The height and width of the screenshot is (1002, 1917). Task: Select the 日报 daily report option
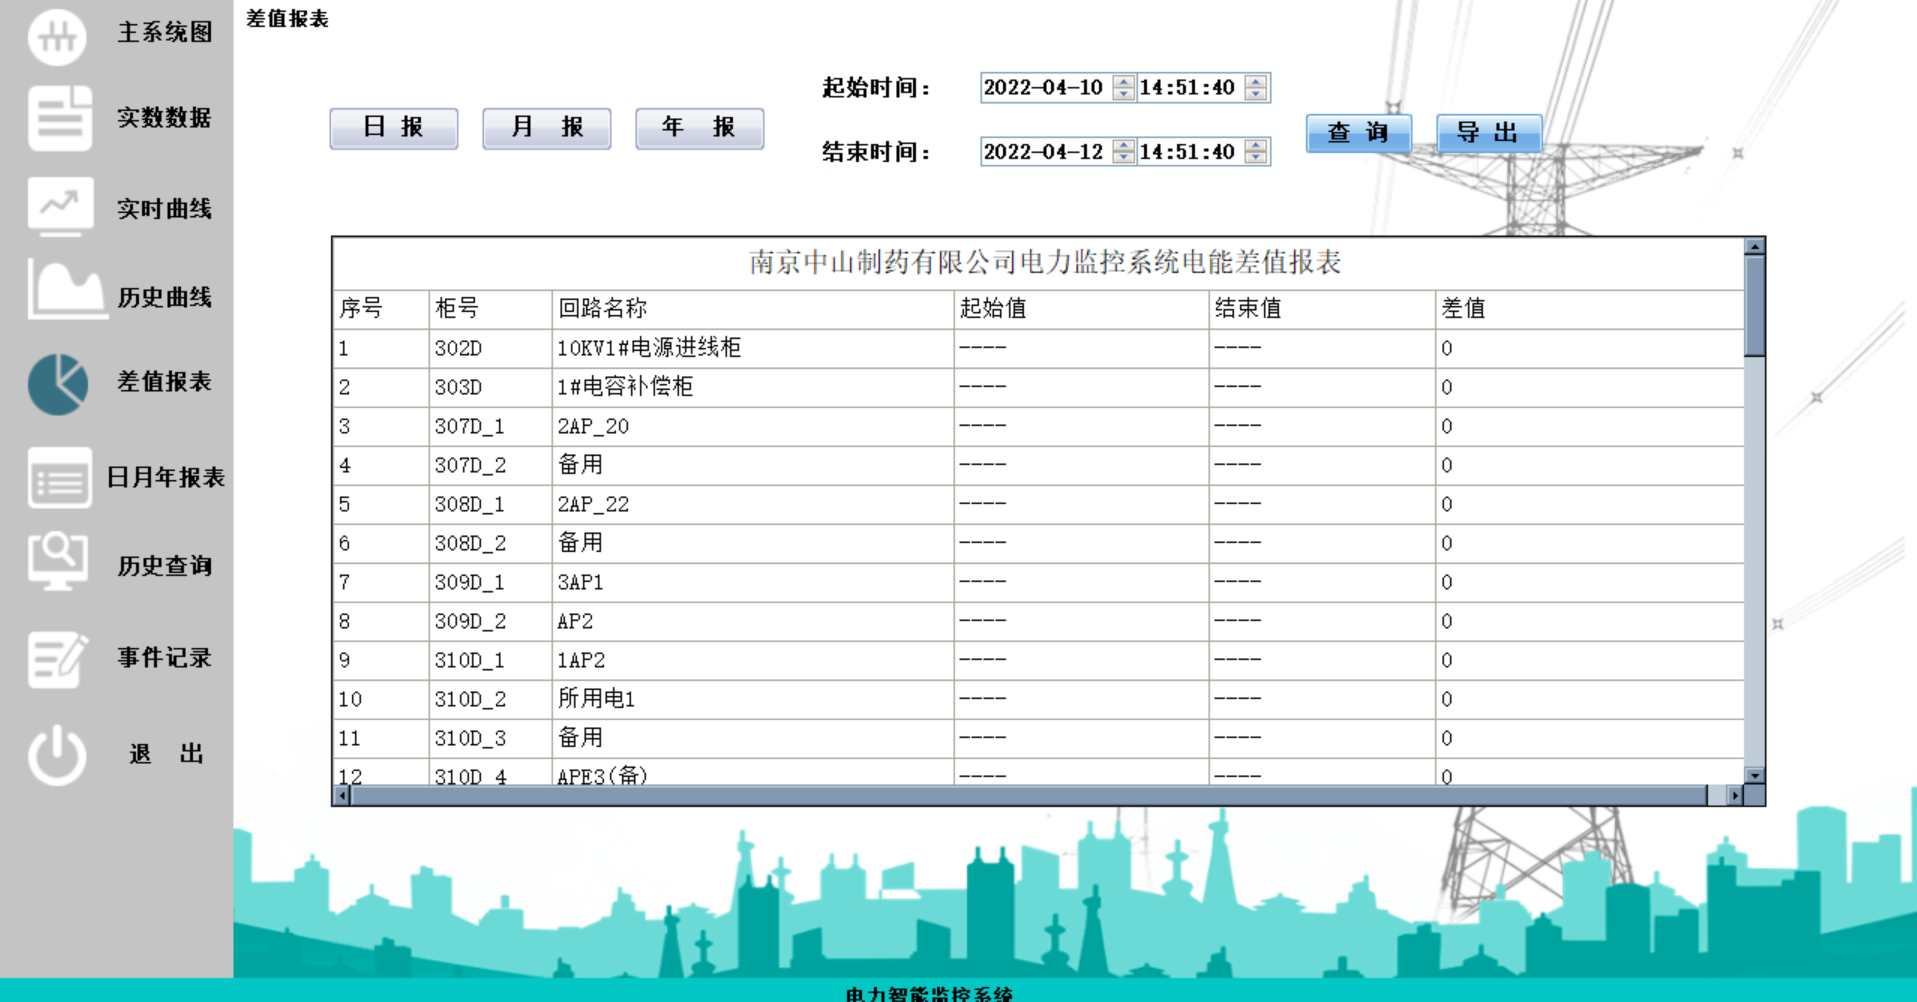(393, 128)
